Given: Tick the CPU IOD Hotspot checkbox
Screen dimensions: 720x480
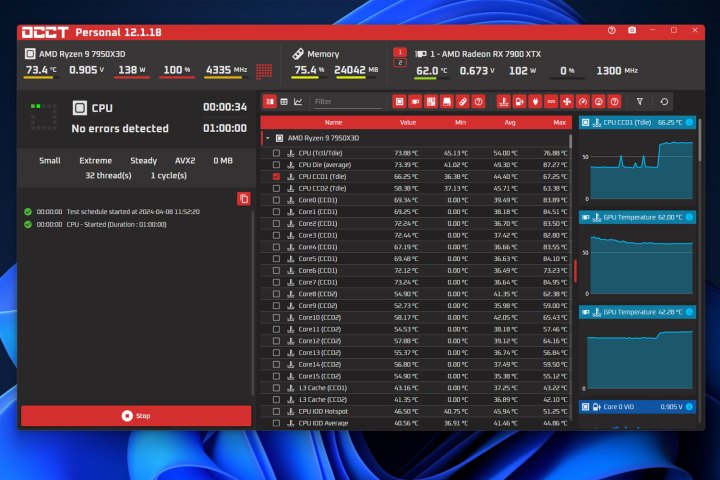Looking at the screenshot, I should tap(276, 412).
